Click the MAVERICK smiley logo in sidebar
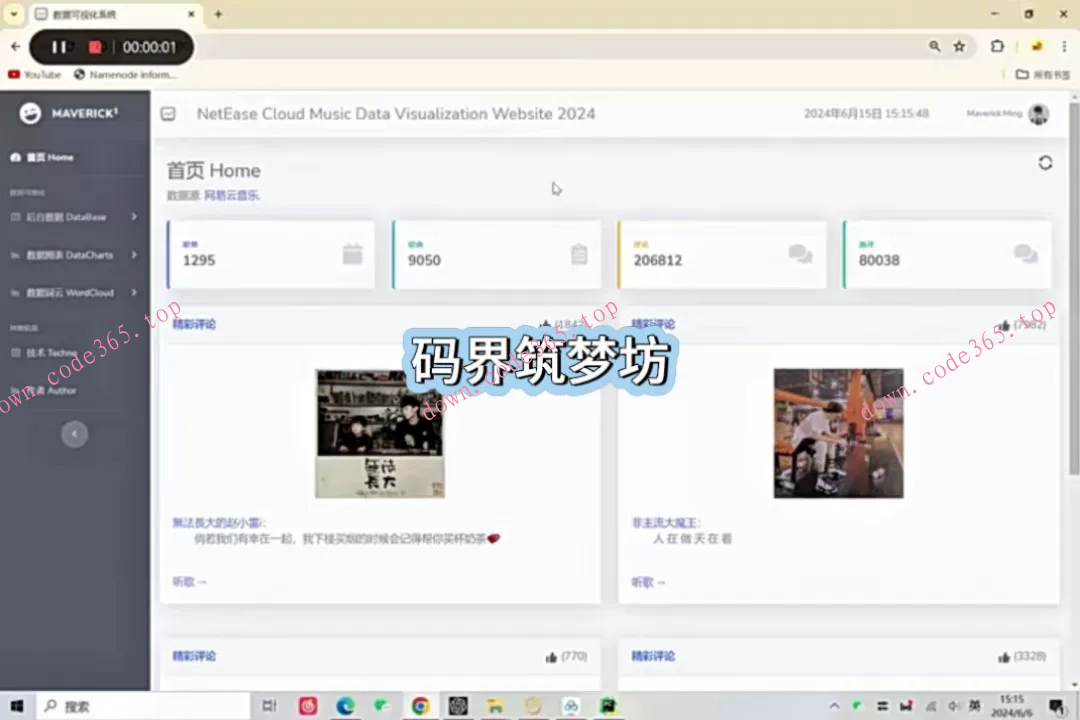1080x720 pixels. 30,114
